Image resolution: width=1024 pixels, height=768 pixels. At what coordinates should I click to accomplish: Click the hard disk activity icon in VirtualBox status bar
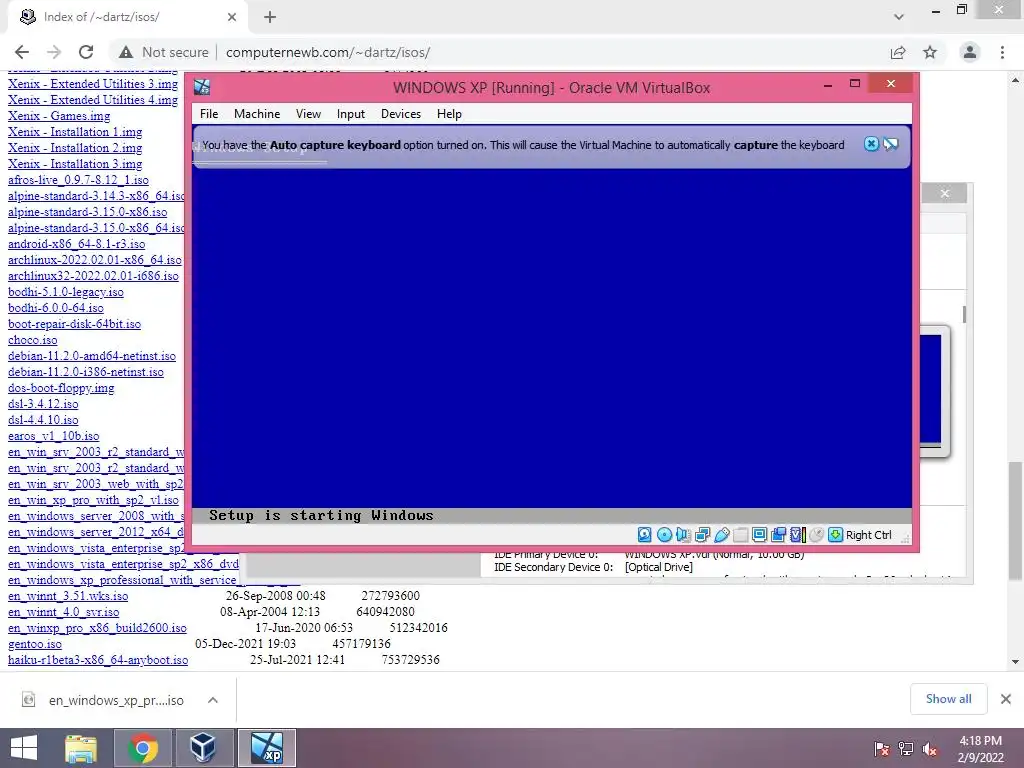pos(644,535)
